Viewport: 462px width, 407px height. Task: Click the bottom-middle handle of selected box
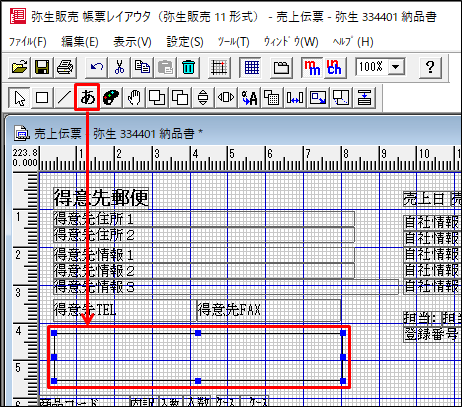click(198, 381)
